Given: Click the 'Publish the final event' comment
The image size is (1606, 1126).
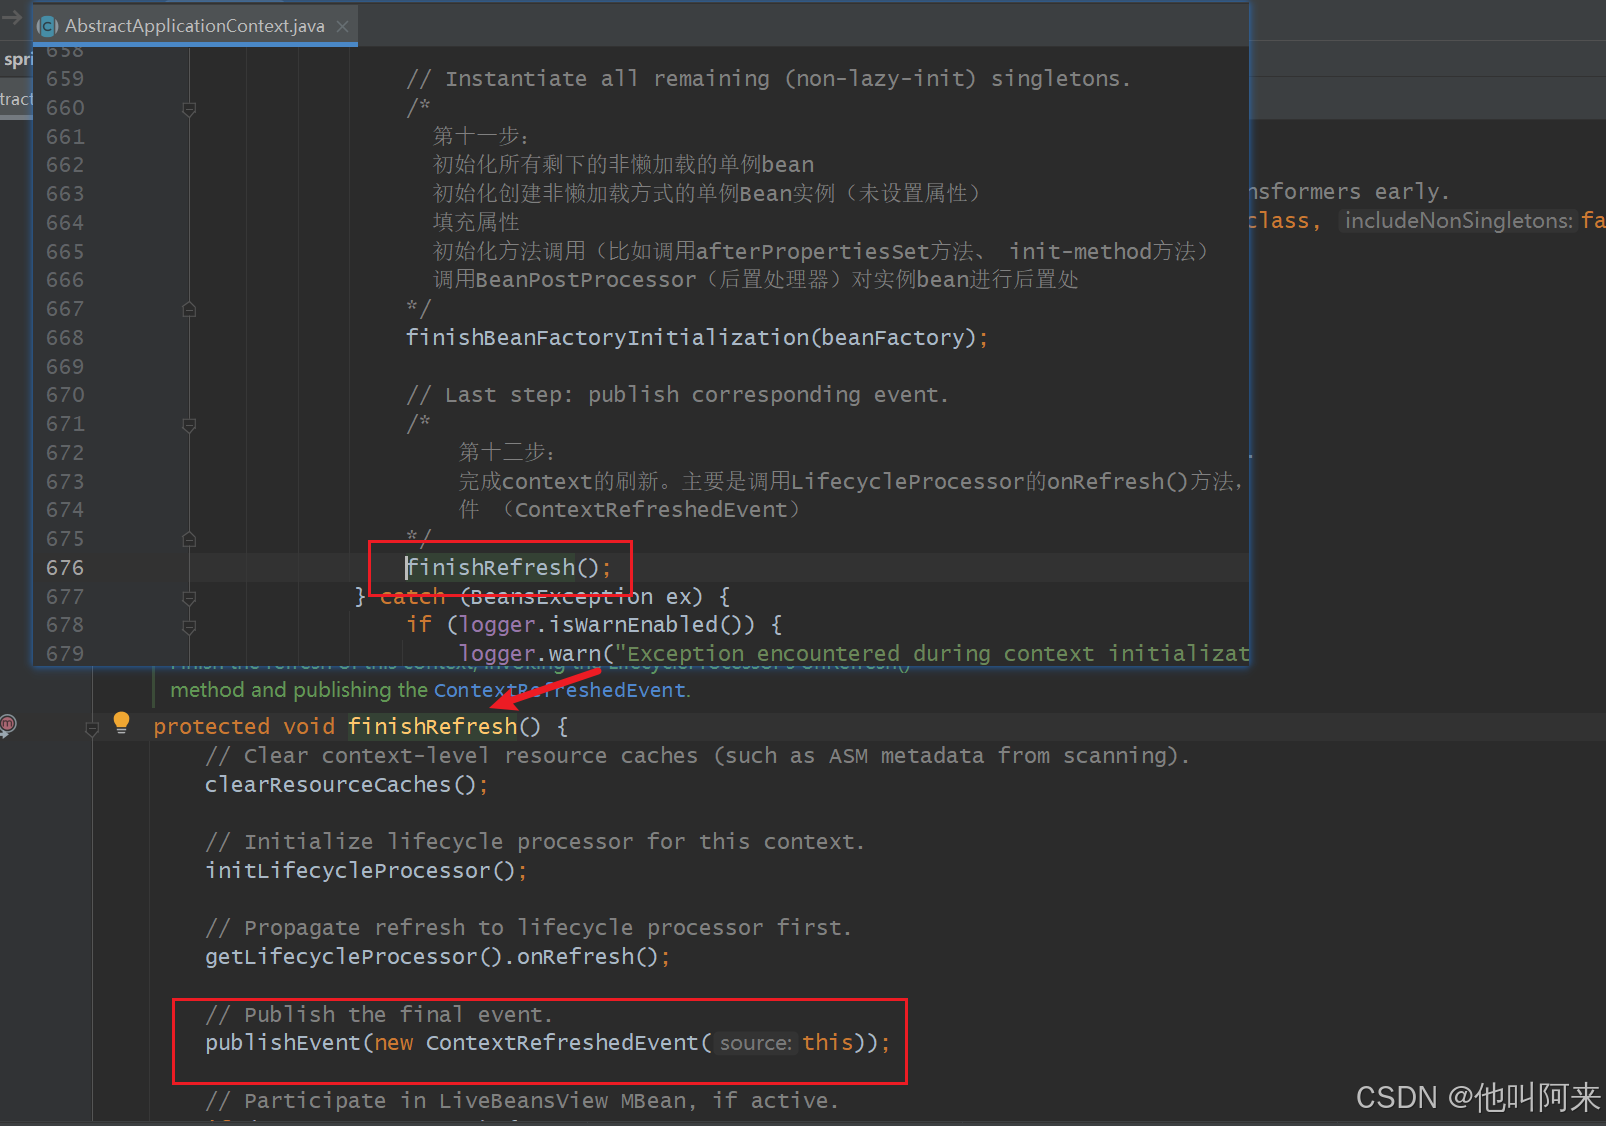Looking at the screenshot, I should [x=379, y=1015].
